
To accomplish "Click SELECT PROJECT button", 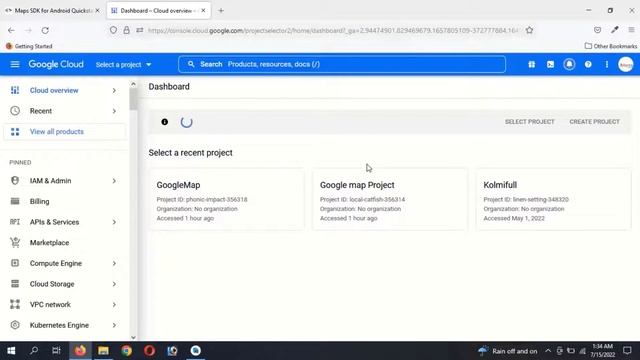I will point(529,122).
